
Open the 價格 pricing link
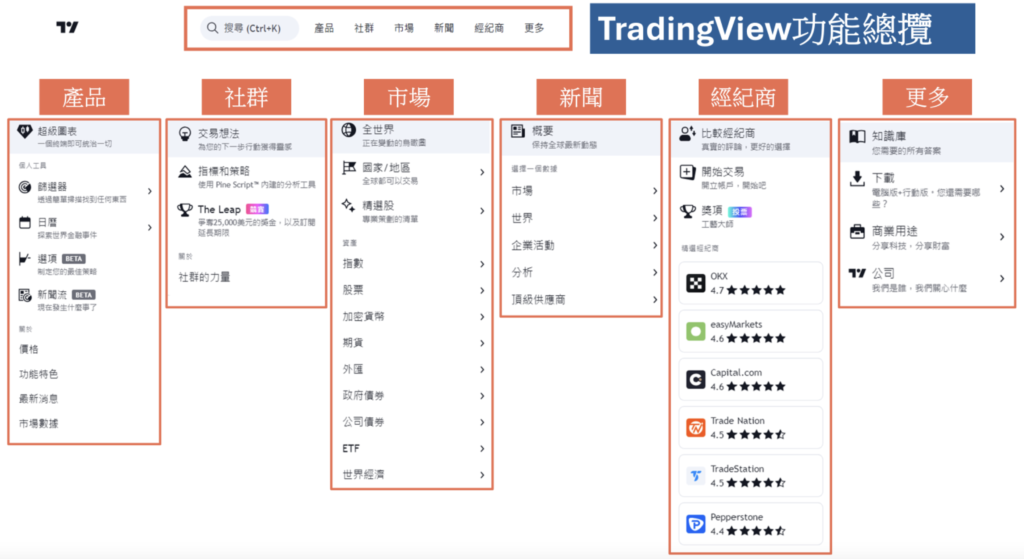pos(29,349)
